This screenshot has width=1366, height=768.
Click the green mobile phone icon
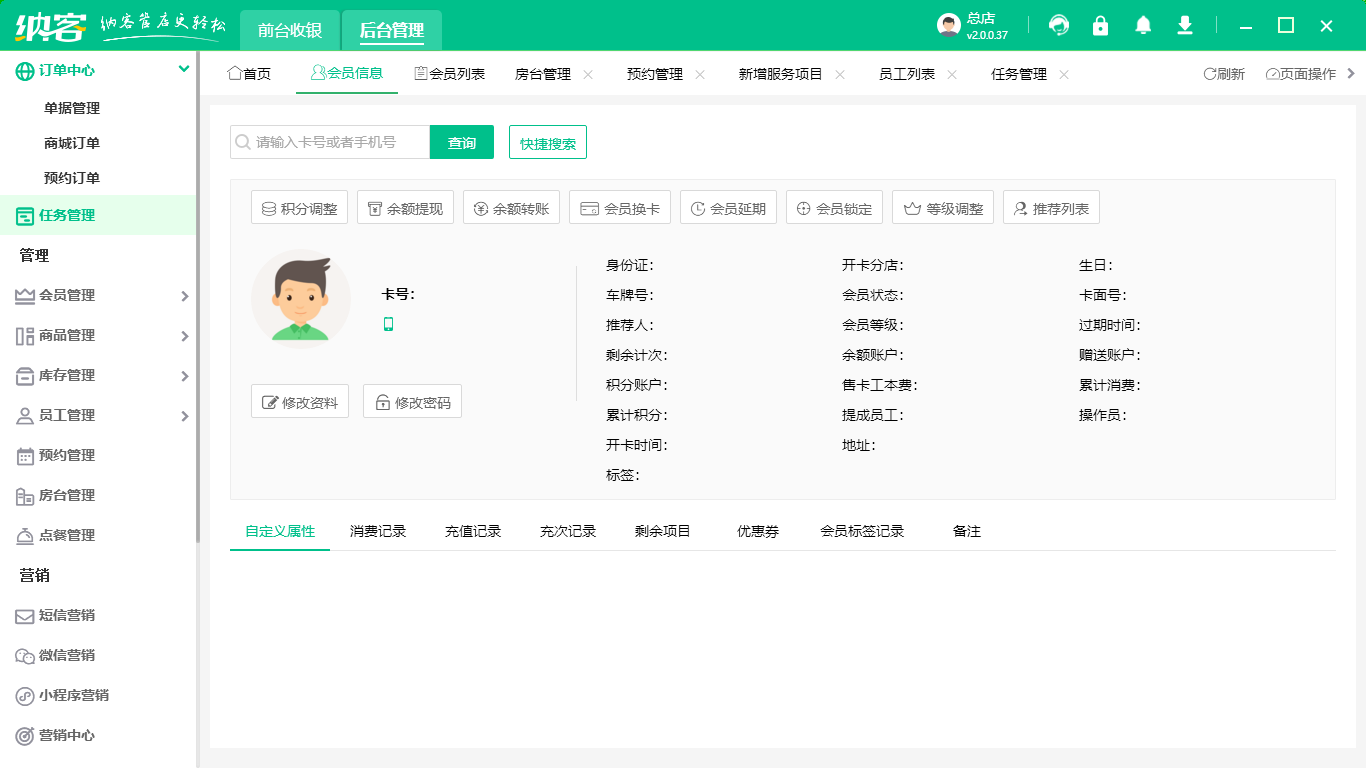coord(389,324)
